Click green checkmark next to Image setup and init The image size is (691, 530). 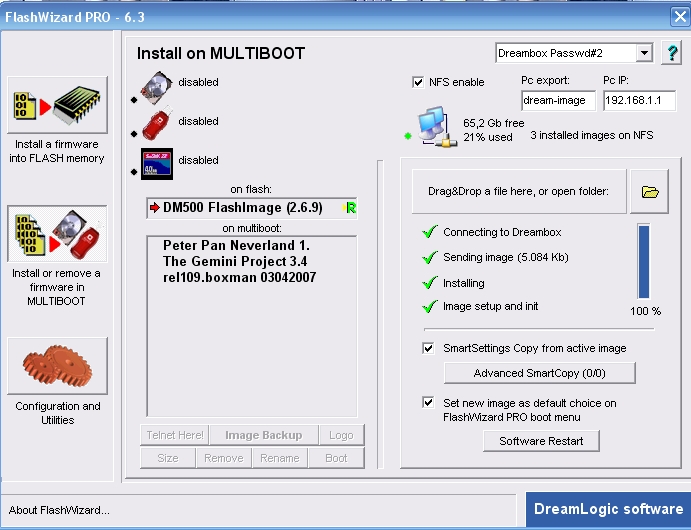point(430,306)
